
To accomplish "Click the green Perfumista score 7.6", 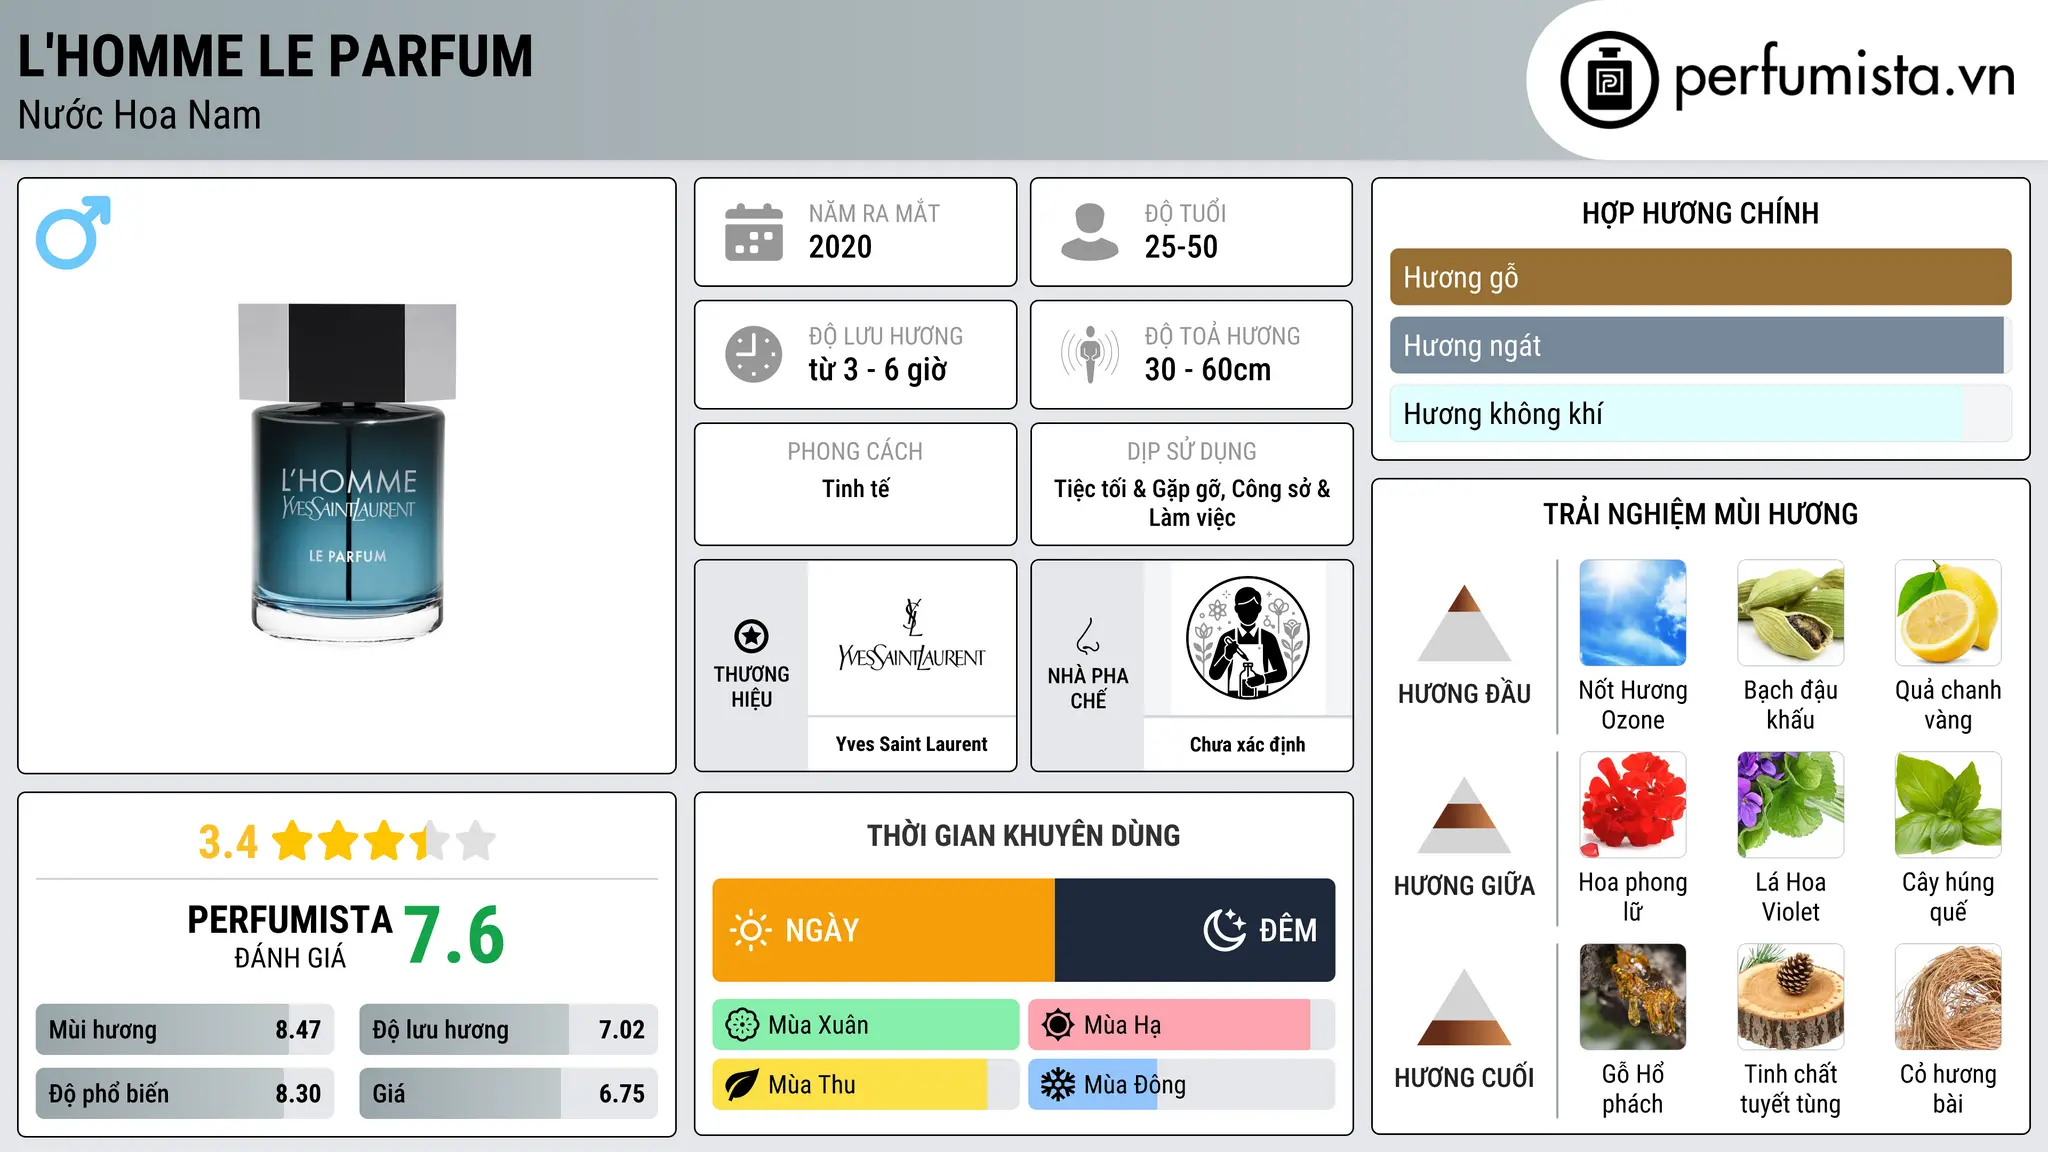I will click(455, 935).
